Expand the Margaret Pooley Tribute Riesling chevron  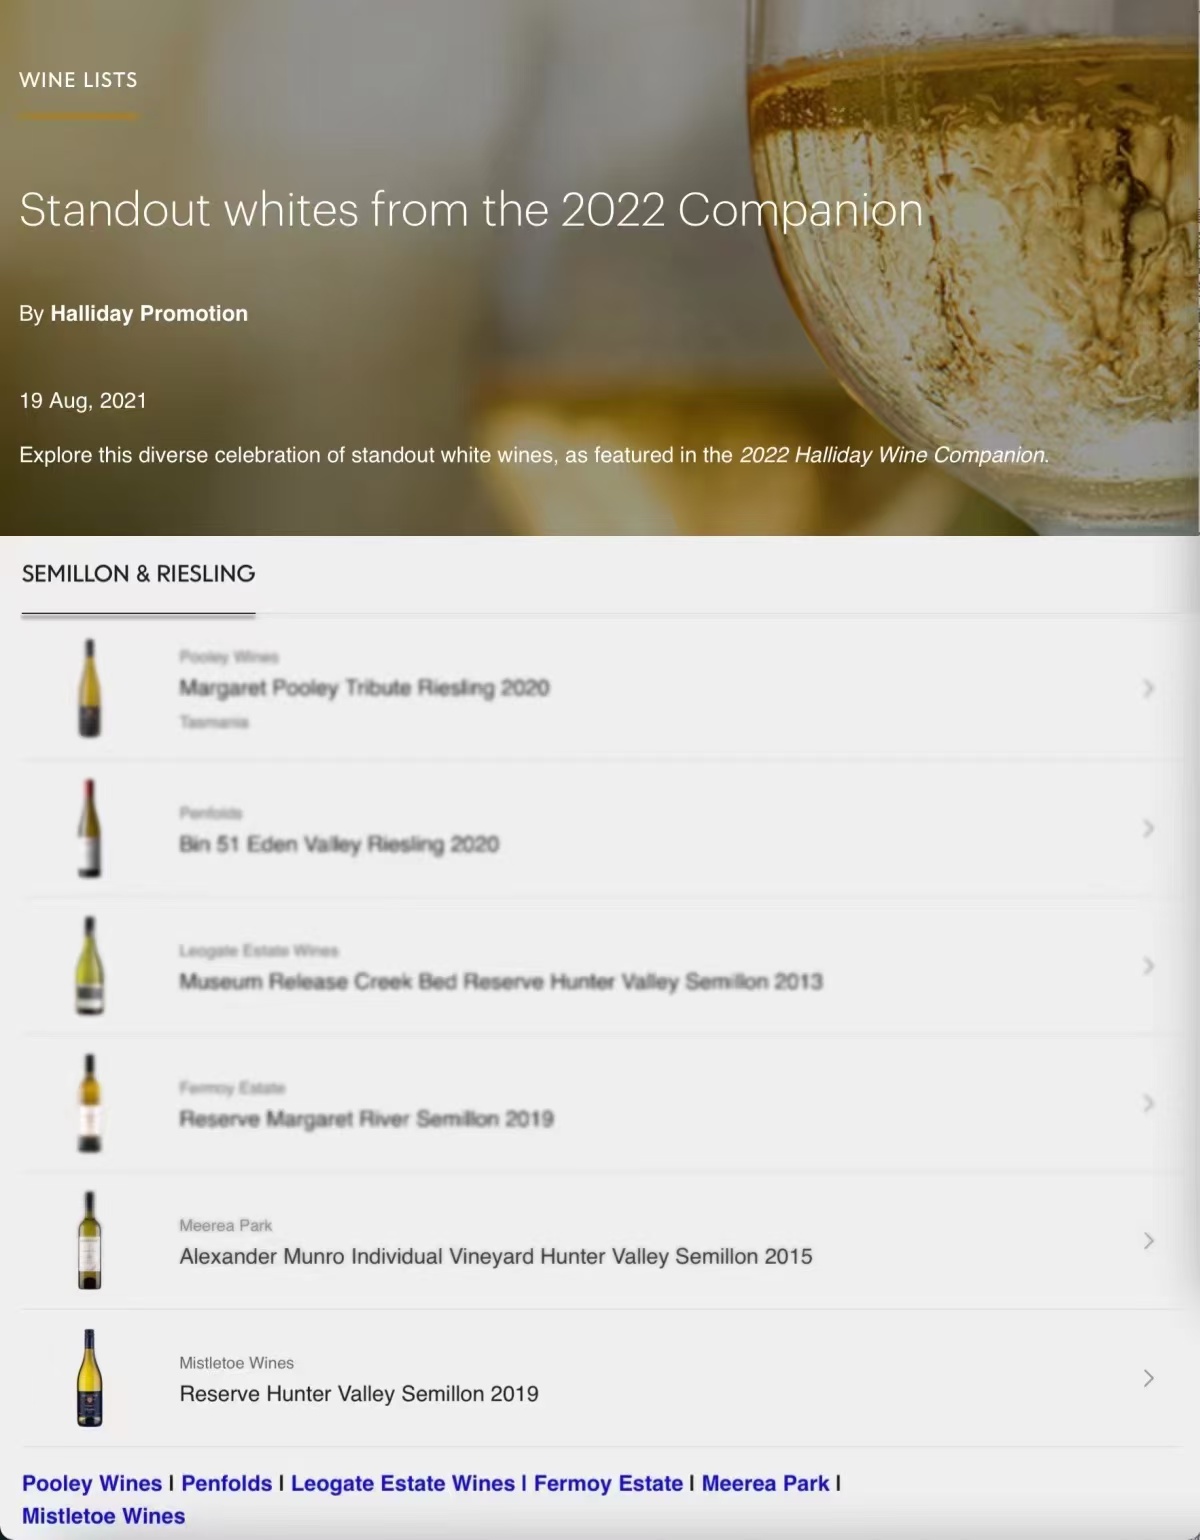[x=1148, y=688]
